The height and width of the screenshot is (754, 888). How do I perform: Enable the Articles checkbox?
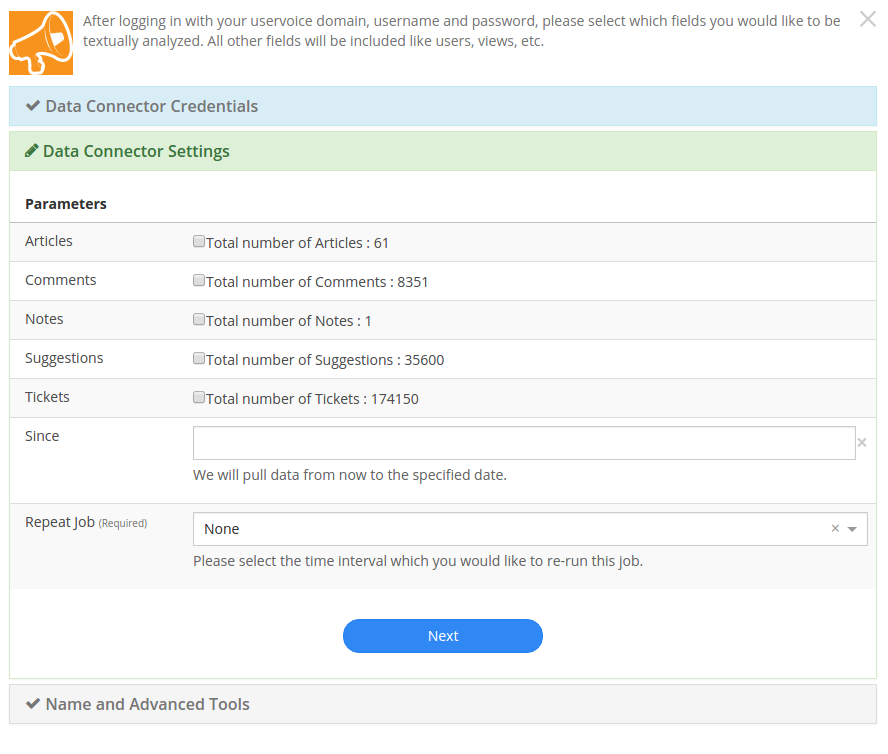coord(199,241)
